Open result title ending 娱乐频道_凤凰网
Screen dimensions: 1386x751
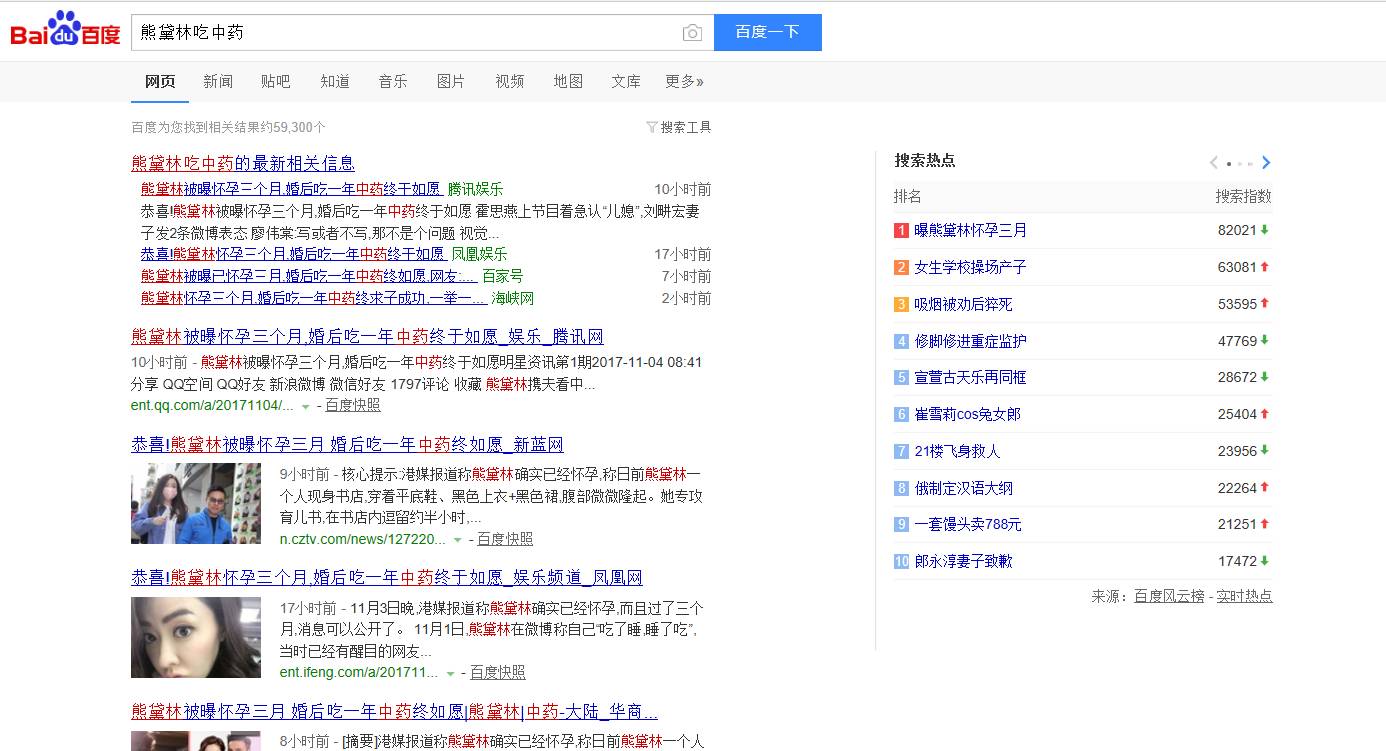tap(386, 578)
